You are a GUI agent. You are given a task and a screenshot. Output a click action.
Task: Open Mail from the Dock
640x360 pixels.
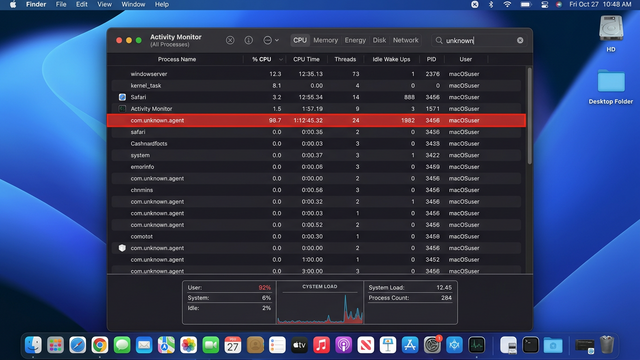tap(144, 345)
